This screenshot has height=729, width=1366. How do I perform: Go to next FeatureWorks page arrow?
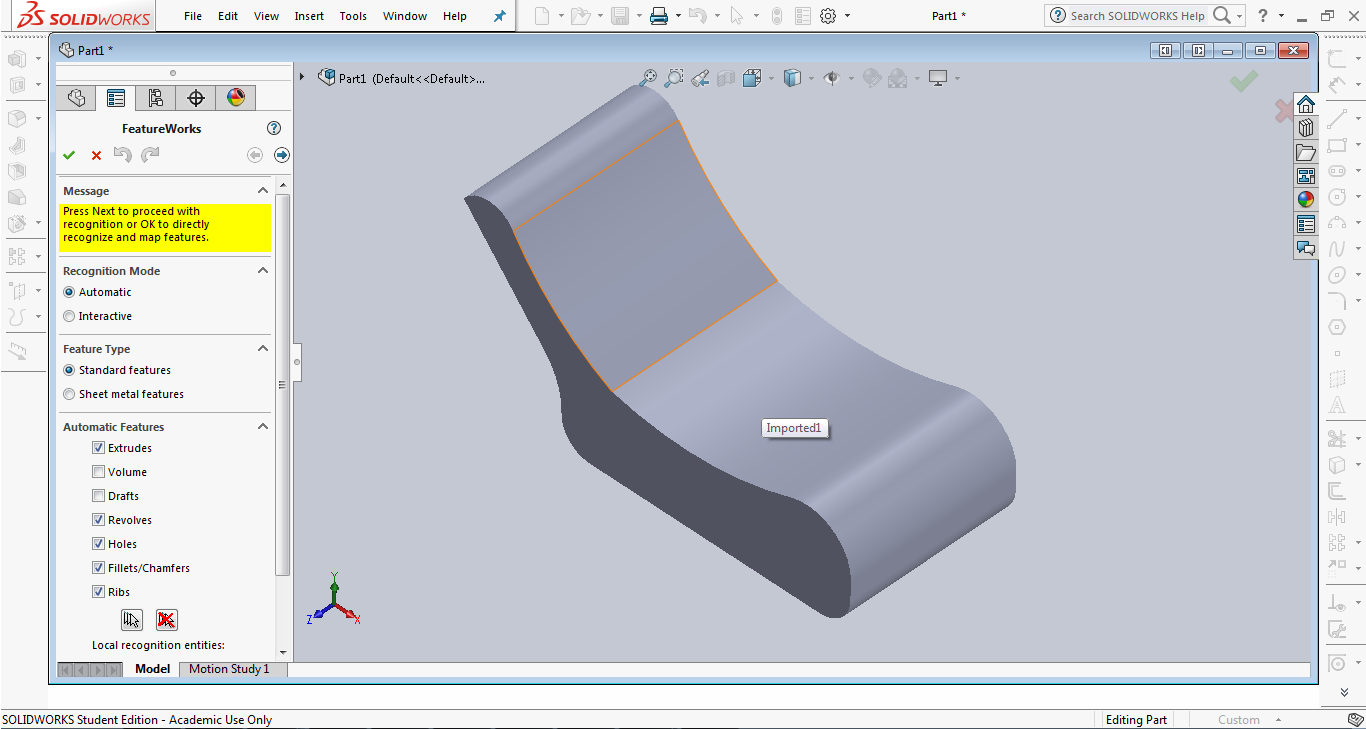coord(282,155)
